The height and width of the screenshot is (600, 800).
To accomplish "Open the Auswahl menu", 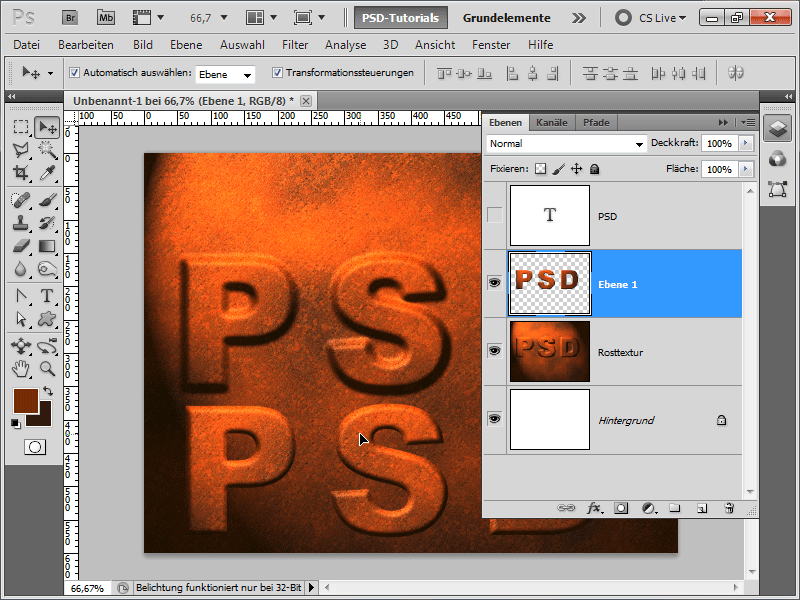I will coord(242,45).
